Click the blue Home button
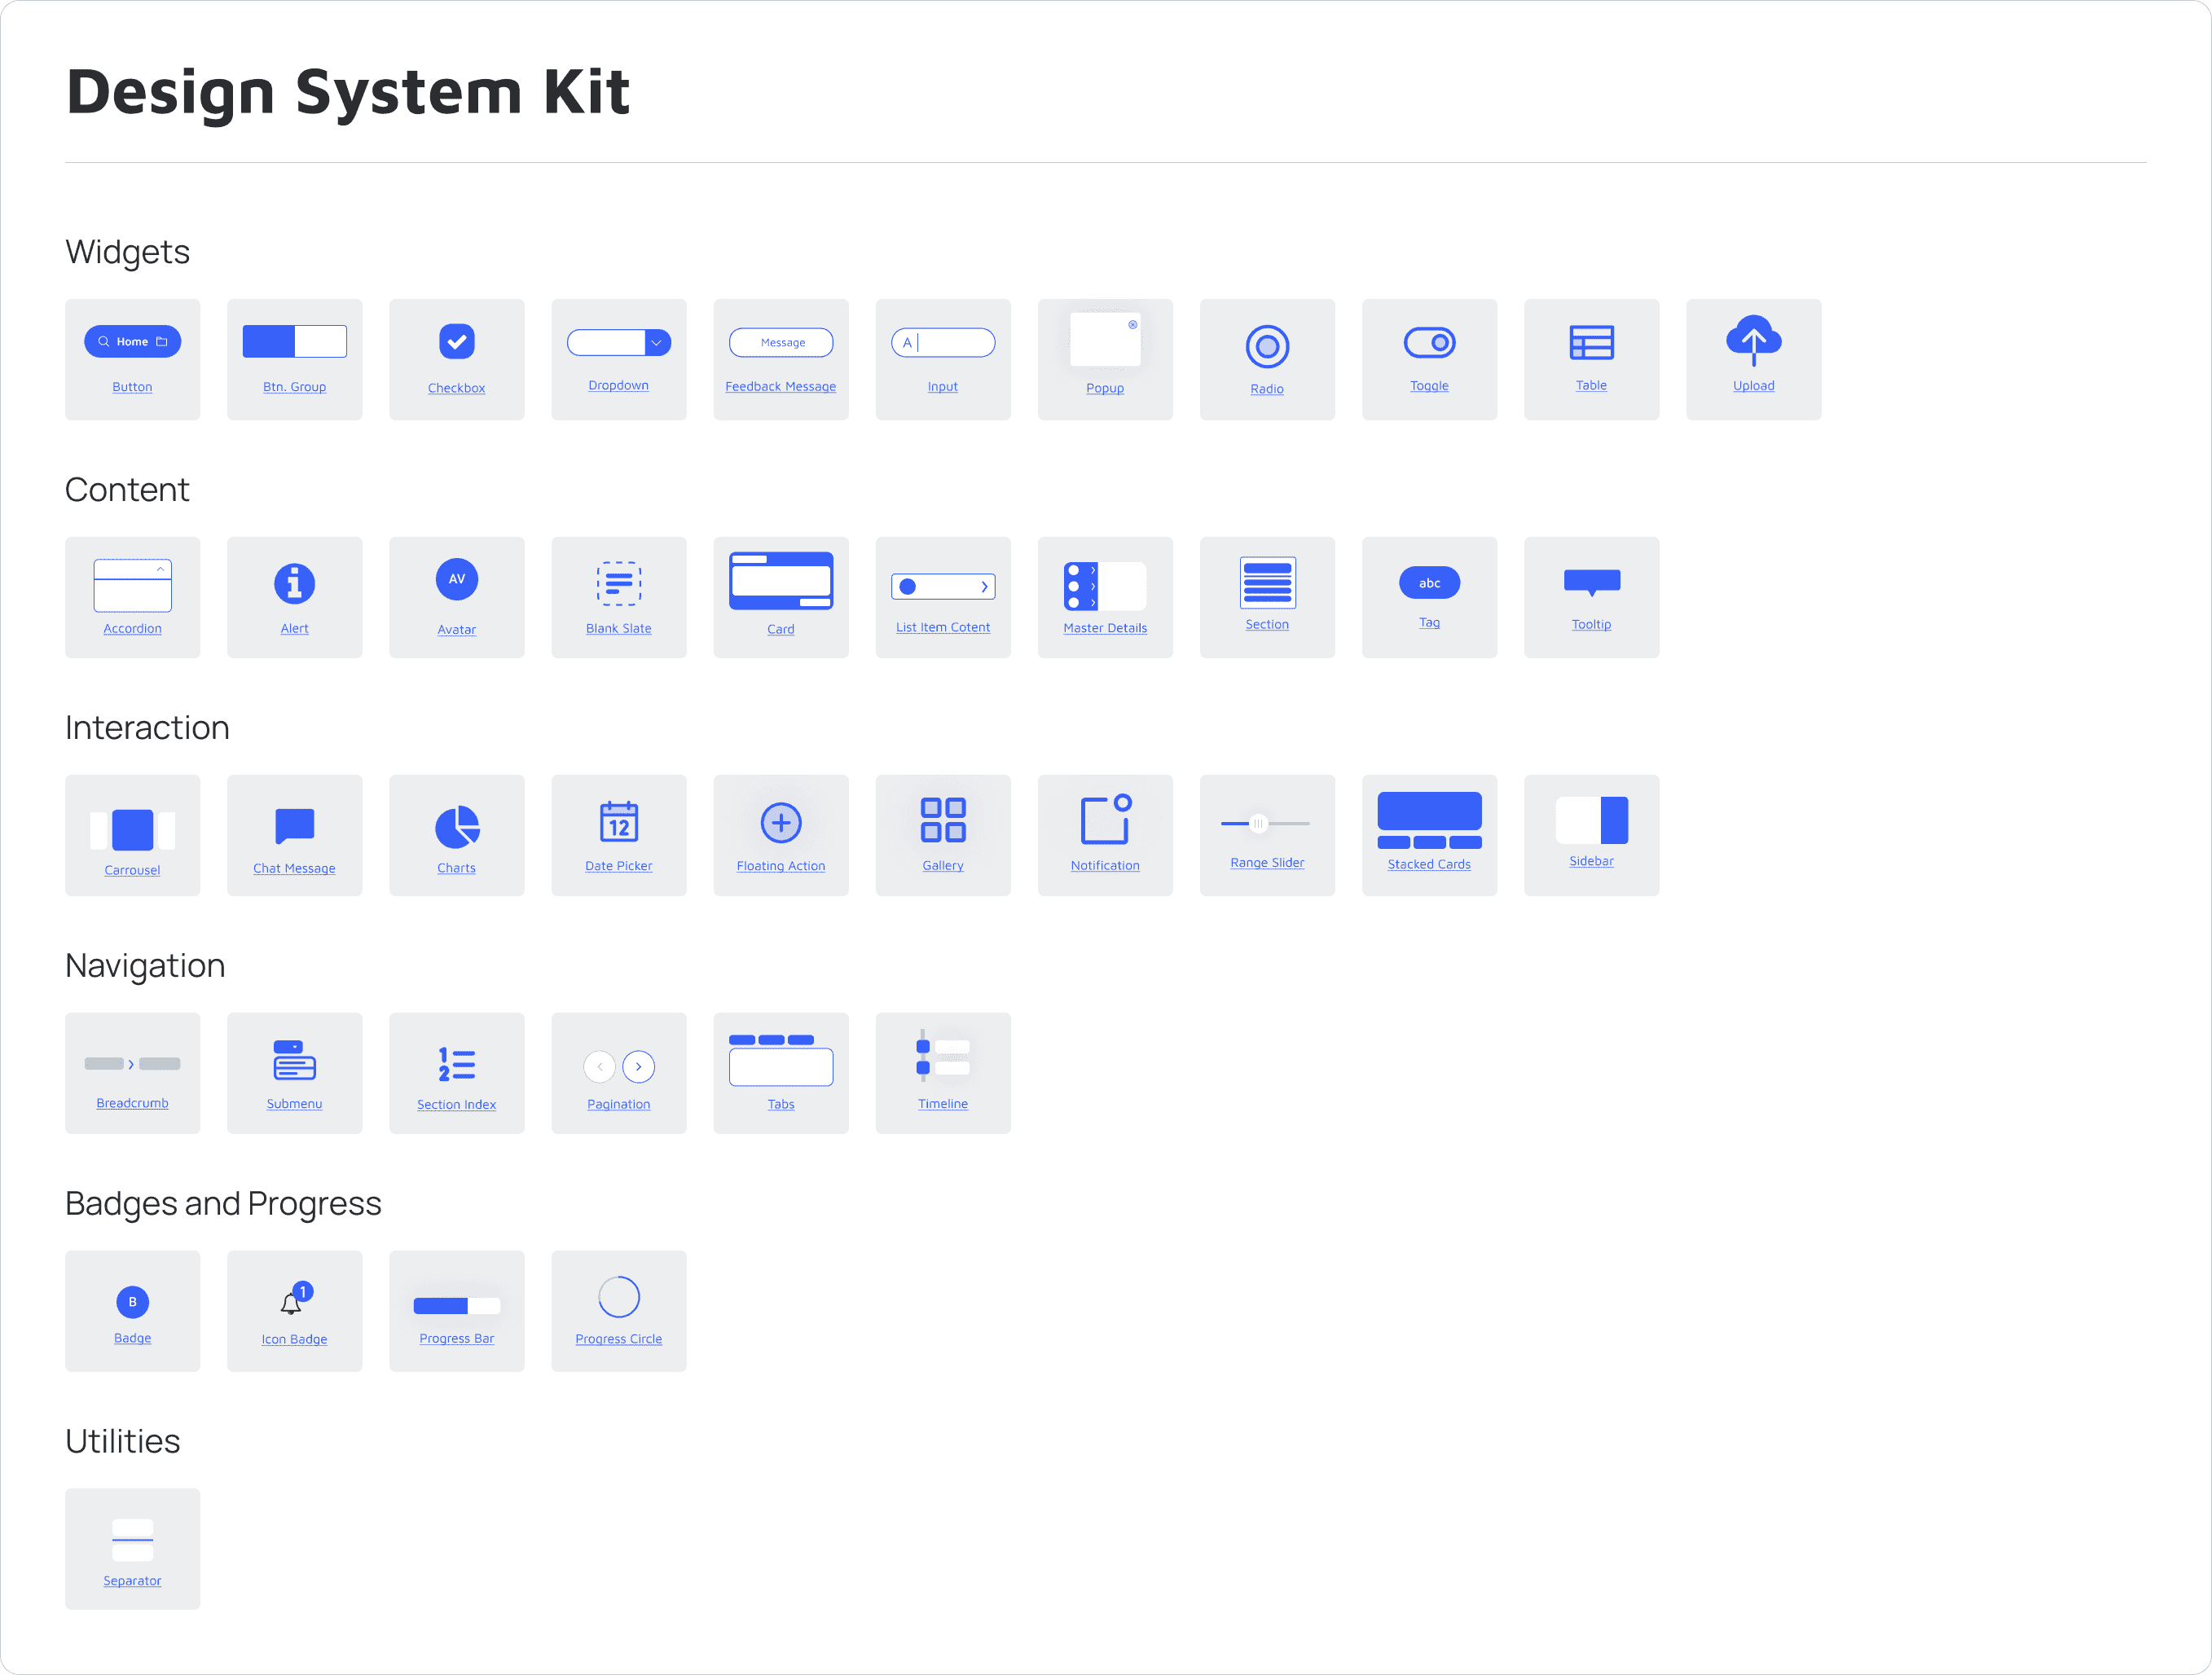 click(x=132, y=341)
